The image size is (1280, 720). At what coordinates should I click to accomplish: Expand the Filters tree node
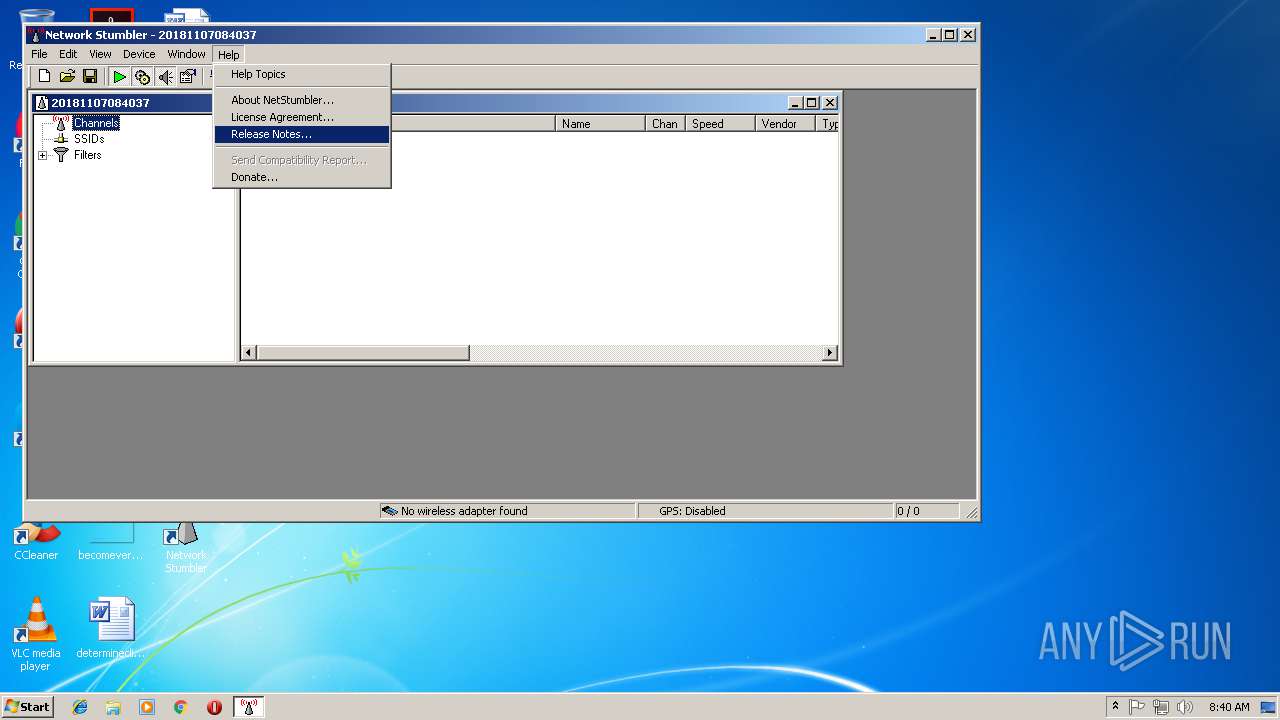(x=42, y=155)
